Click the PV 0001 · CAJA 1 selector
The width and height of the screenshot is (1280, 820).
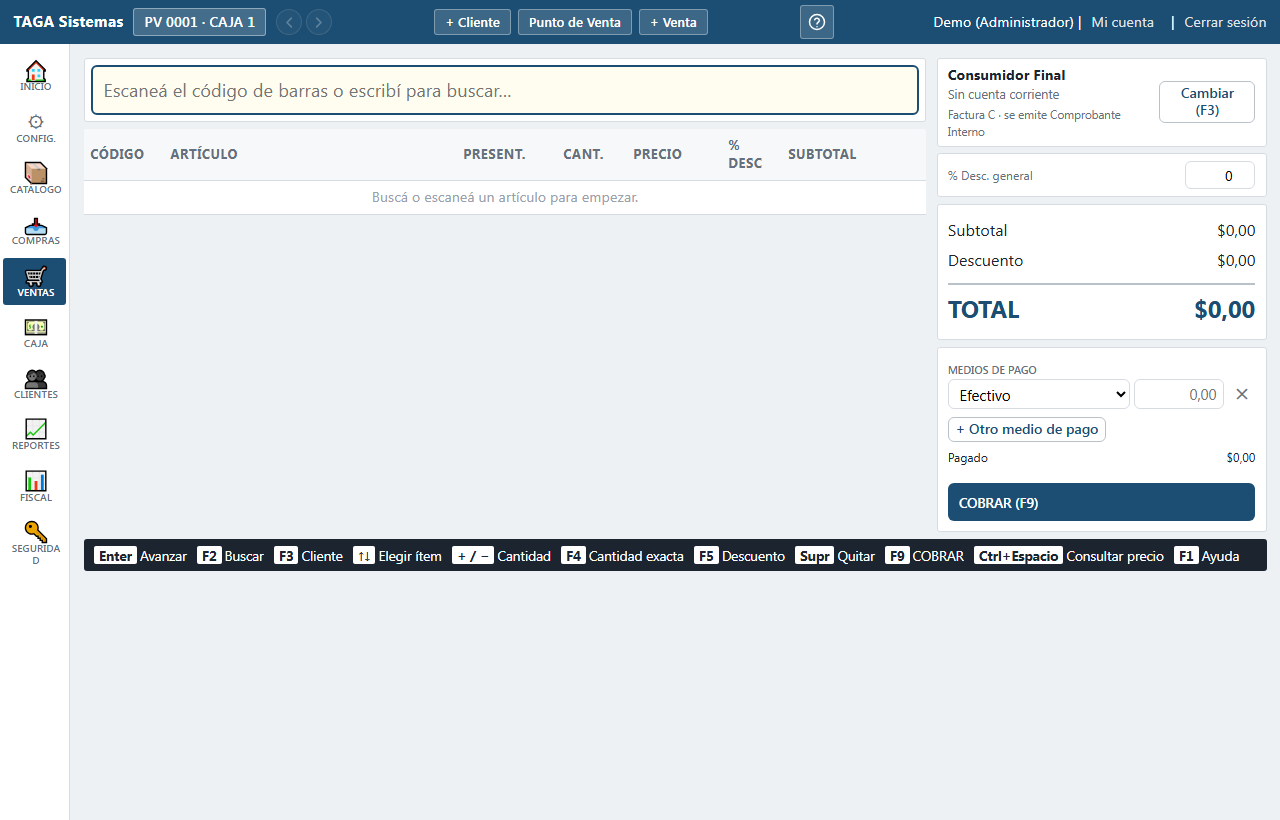tap(199, 22)
